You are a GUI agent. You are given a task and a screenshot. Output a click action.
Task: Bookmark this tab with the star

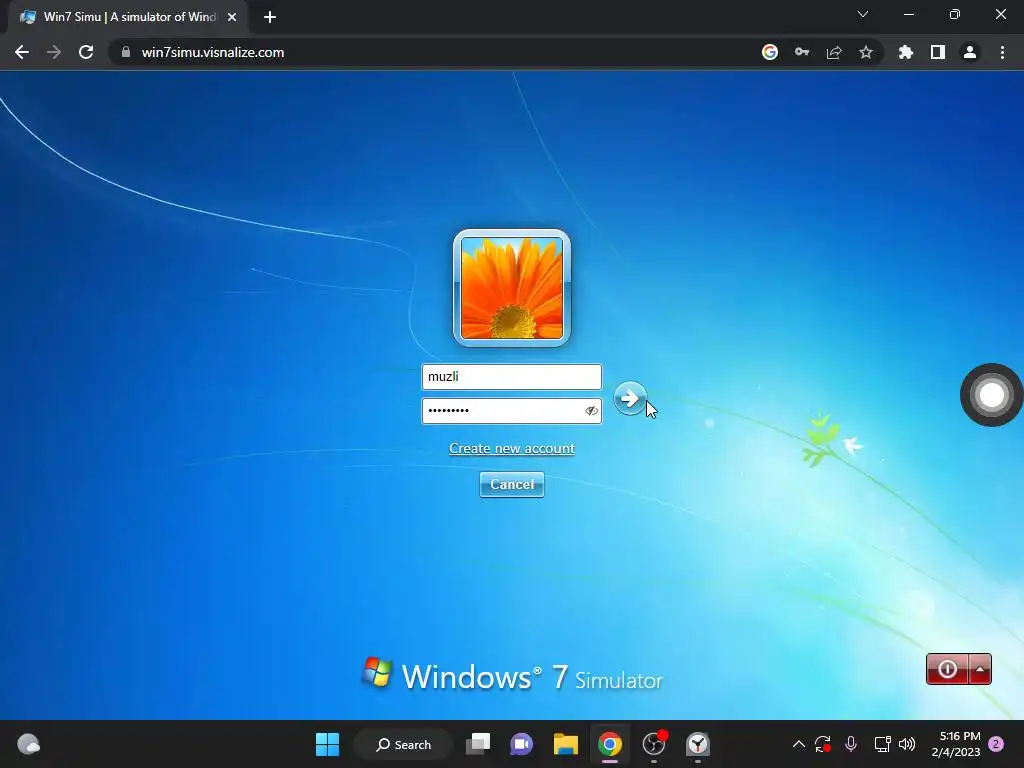866,52
